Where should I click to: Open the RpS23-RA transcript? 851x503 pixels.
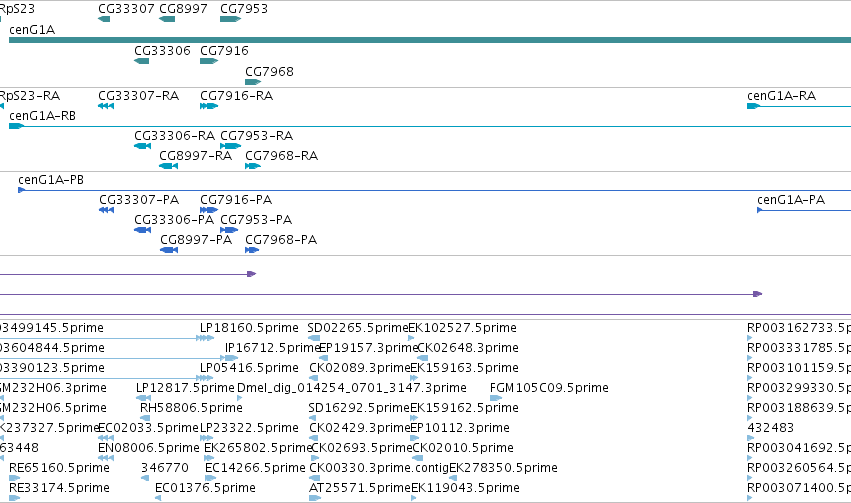29,96
